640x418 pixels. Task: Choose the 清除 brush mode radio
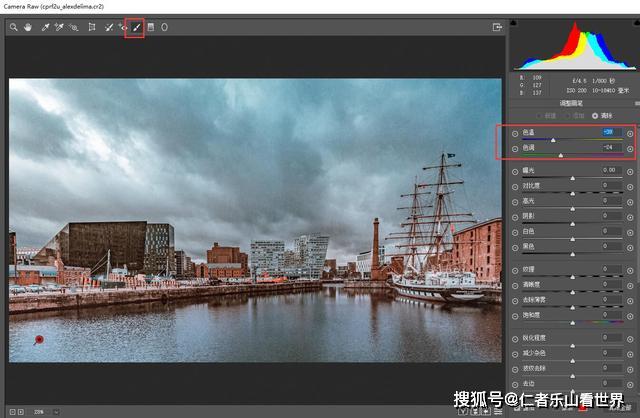click(595, 116)
